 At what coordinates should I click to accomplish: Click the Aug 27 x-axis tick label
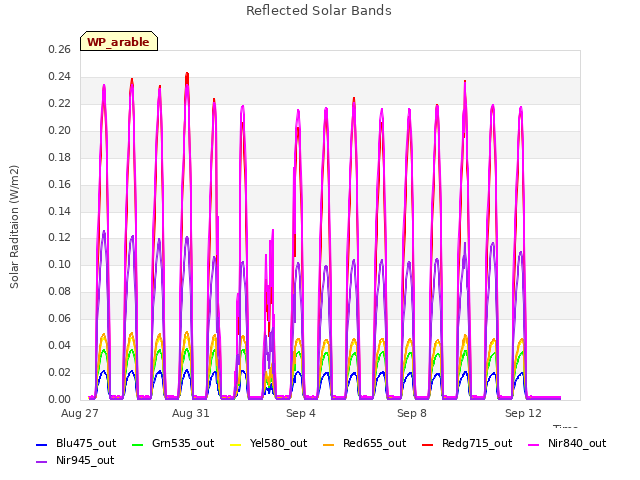click(80, 413)
